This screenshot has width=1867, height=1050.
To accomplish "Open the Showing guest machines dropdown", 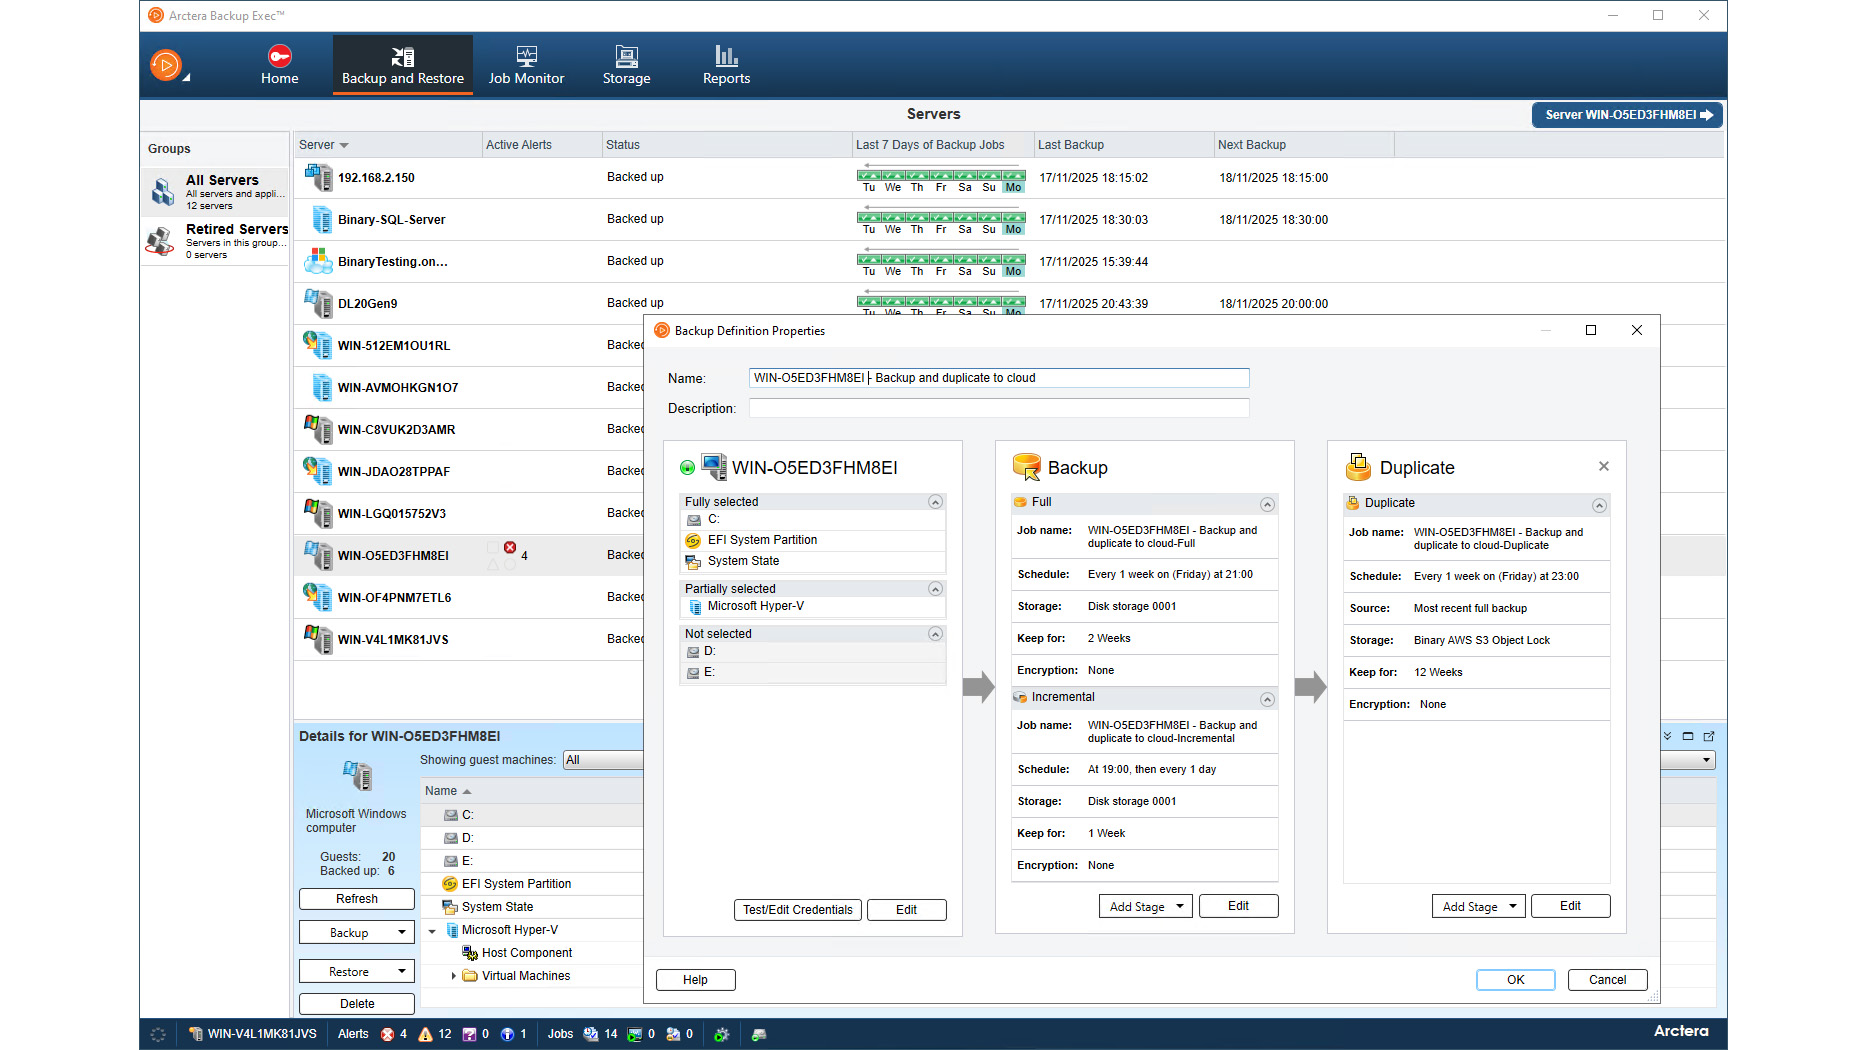I will coord(603,760).
